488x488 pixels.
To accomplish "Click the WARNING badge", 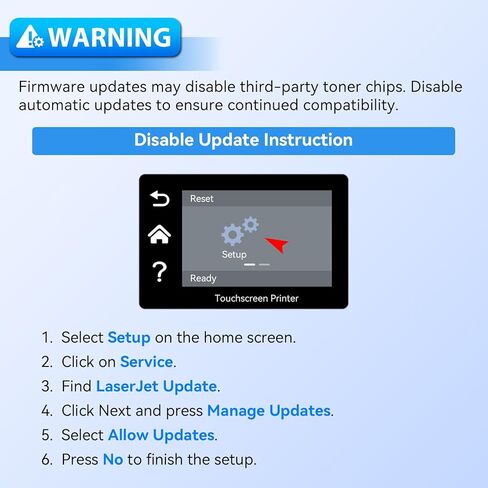I will point(96,37).
